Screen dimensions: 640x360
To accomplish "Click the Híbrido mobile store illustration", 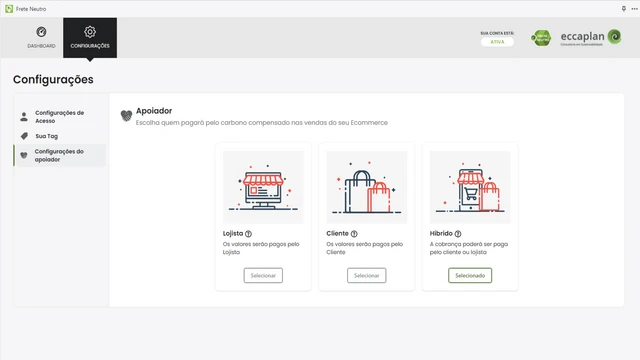I will (x=470, y=187).
